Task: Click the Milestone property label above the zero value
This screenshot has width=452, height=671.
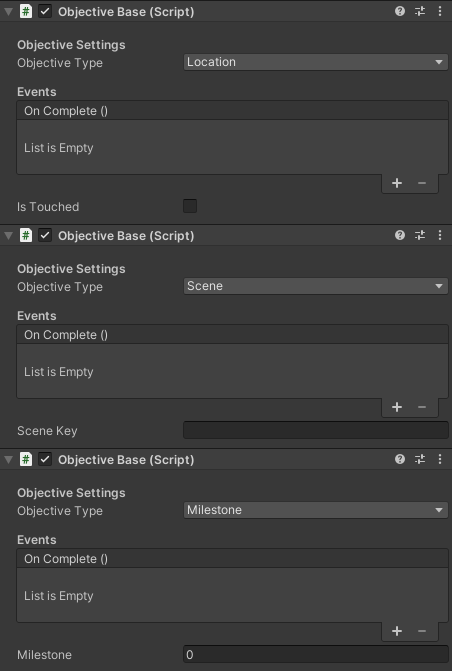Action: coord(44,655)
